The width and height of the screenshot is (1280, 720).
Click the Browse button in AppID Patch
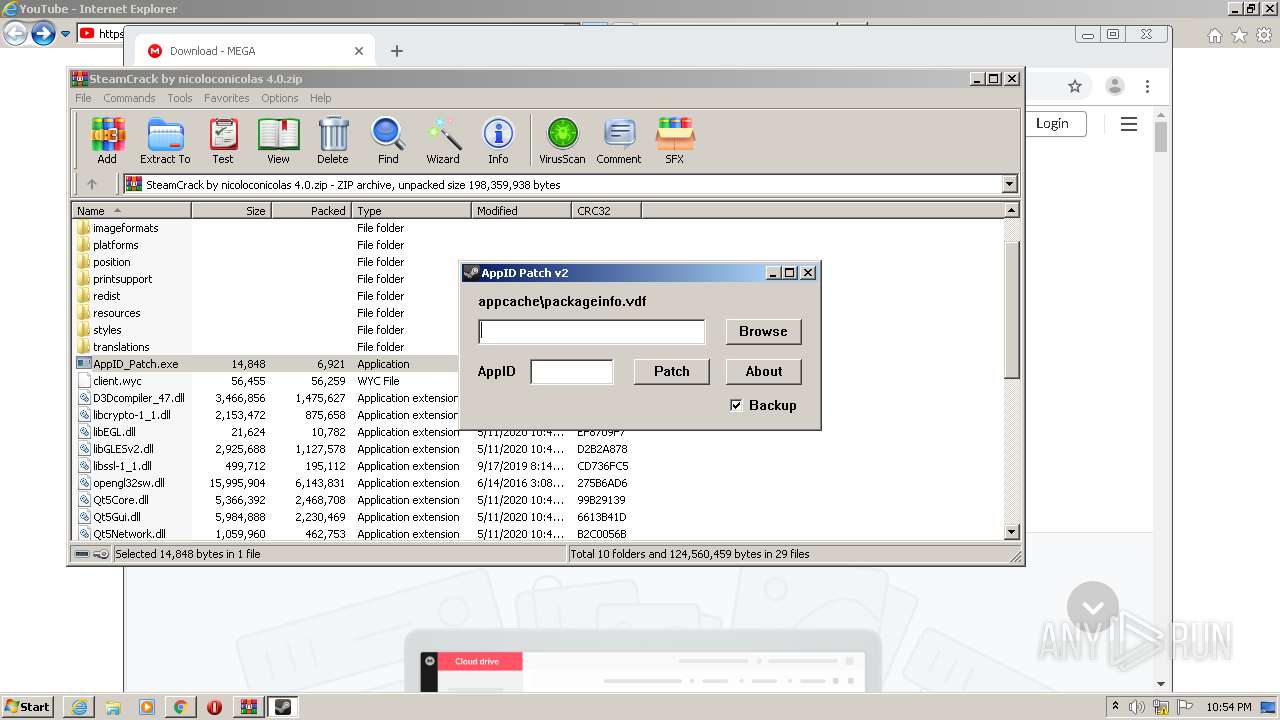point(763,331)
